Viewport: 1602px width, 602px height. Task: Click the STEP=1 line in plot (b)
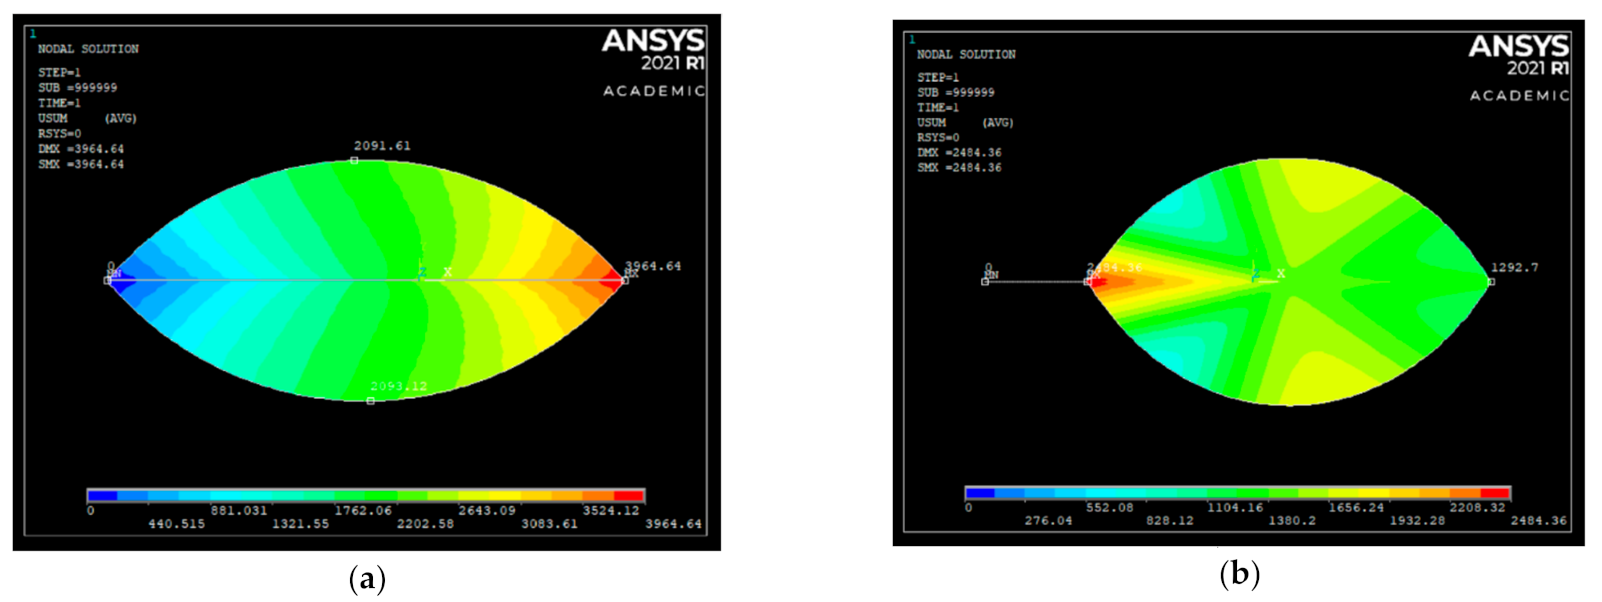pos(938,77)
